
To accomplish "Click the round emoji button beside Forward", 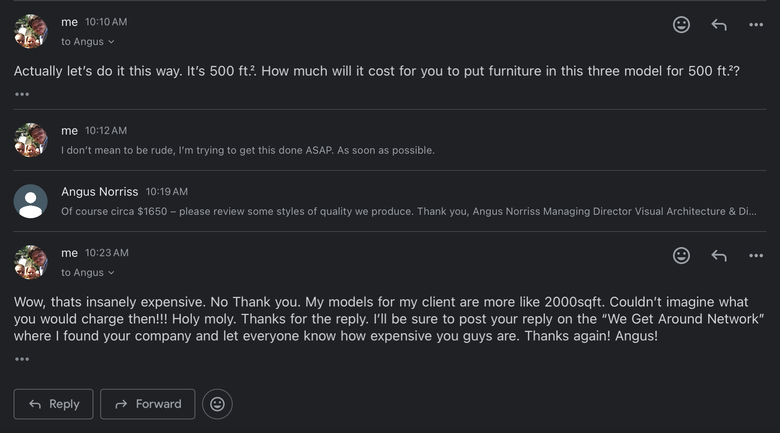I will point(217,404).
